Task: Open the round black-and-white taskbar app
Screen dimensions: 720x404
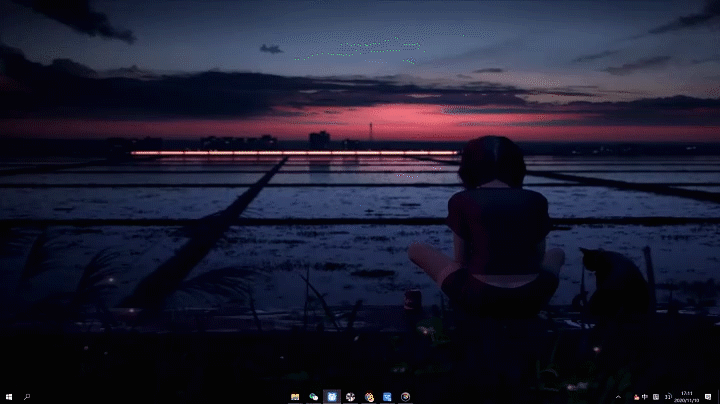Action: tap(351, 396)
